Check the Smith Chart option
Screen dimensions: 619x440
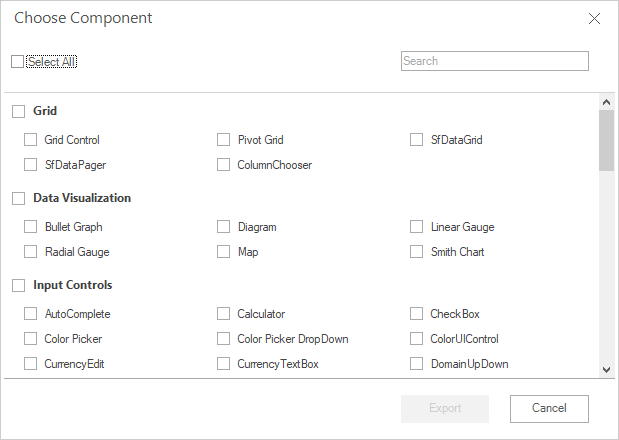point(417,252)
